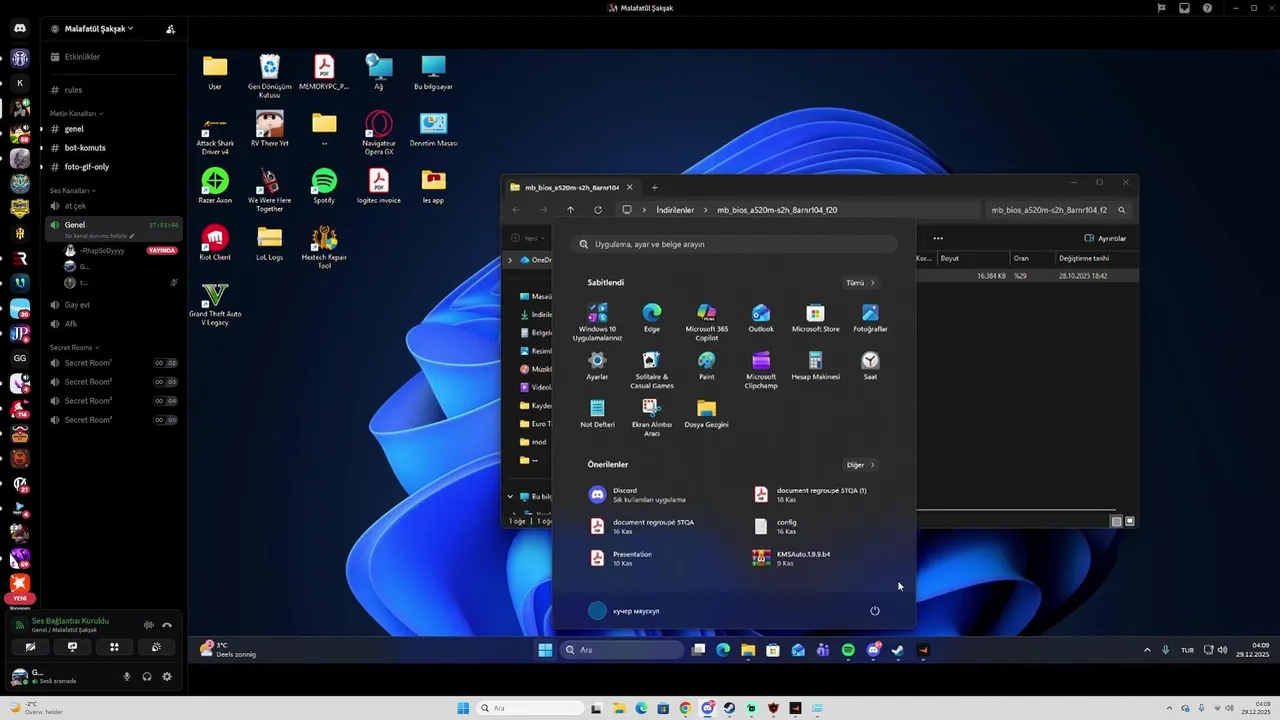This screenshot has width=1280, height=720.
Task: Disconnect from the voice channel
Action: [x=167, y=625]
